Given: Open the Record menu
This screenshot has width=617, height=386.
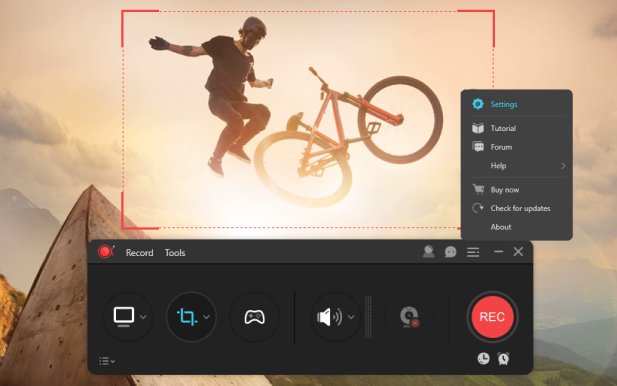Looking at the screenshot, I should point(139,253).
